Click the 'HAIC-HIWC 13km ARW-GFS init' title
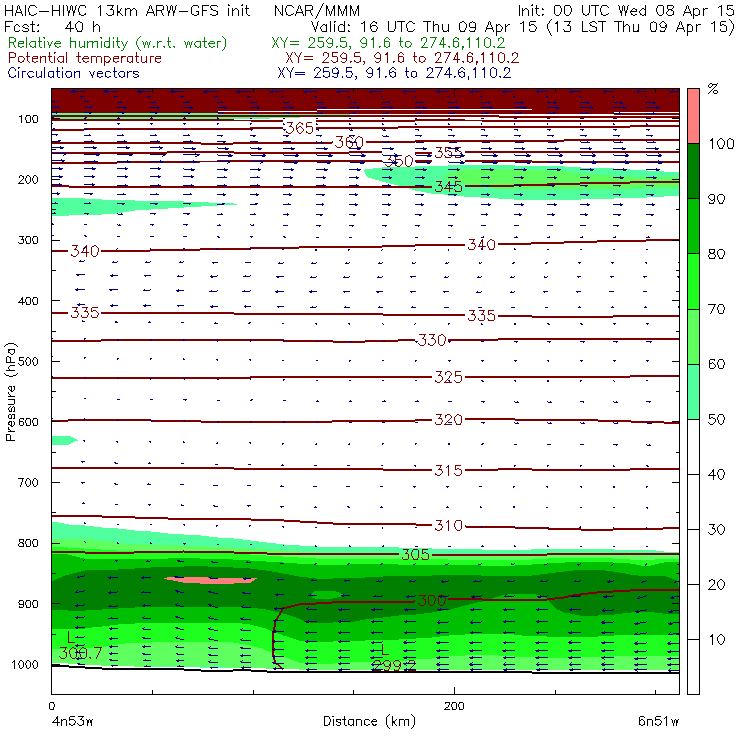This screenshot has width=740, height=740. pos(127,11)
